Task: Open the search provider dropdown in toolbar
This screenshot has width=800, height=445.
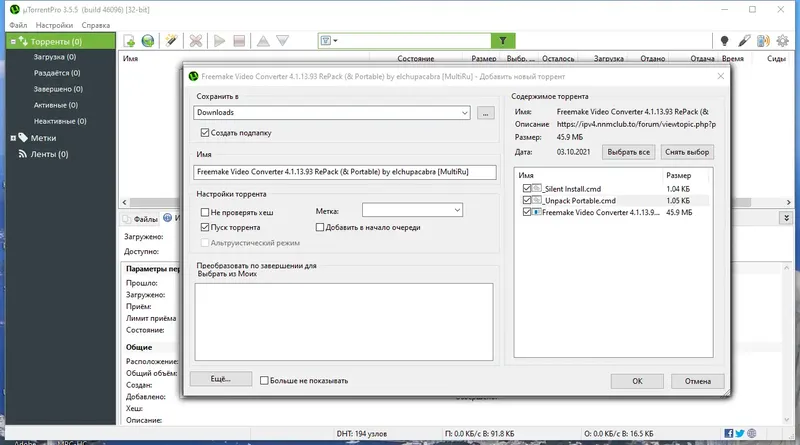Action: (x=329, y=41)
